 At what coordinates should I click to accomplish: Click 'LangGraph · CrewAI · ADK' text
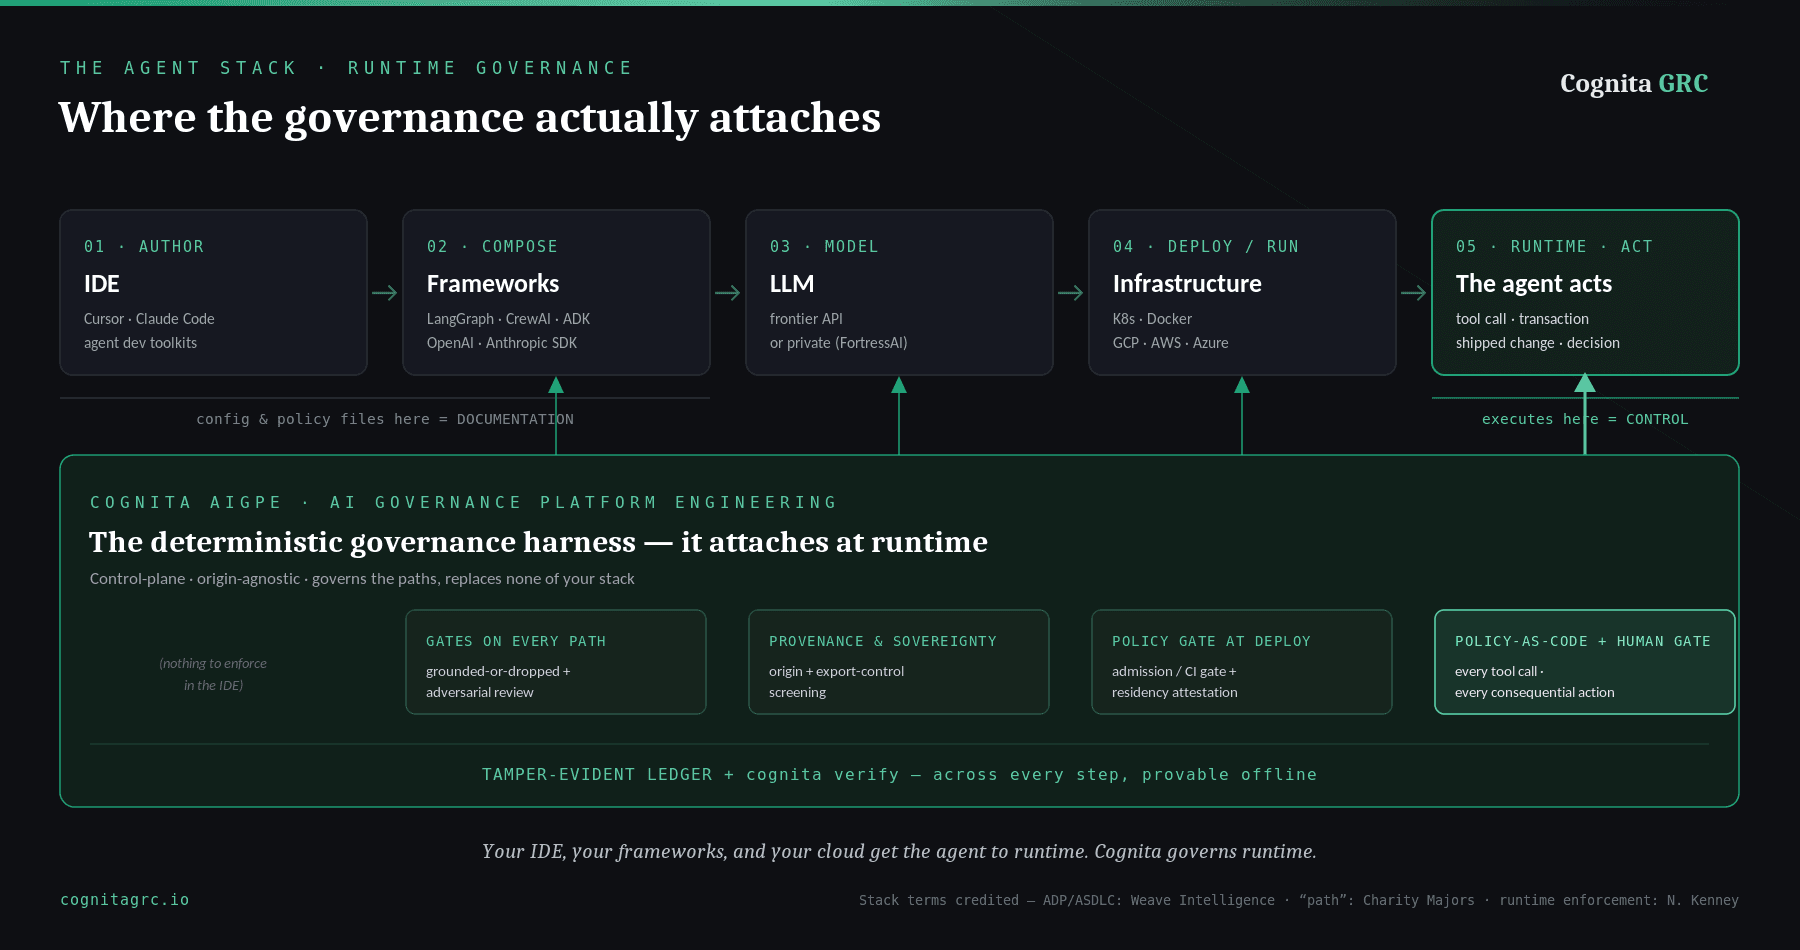(x=508, y=319)
